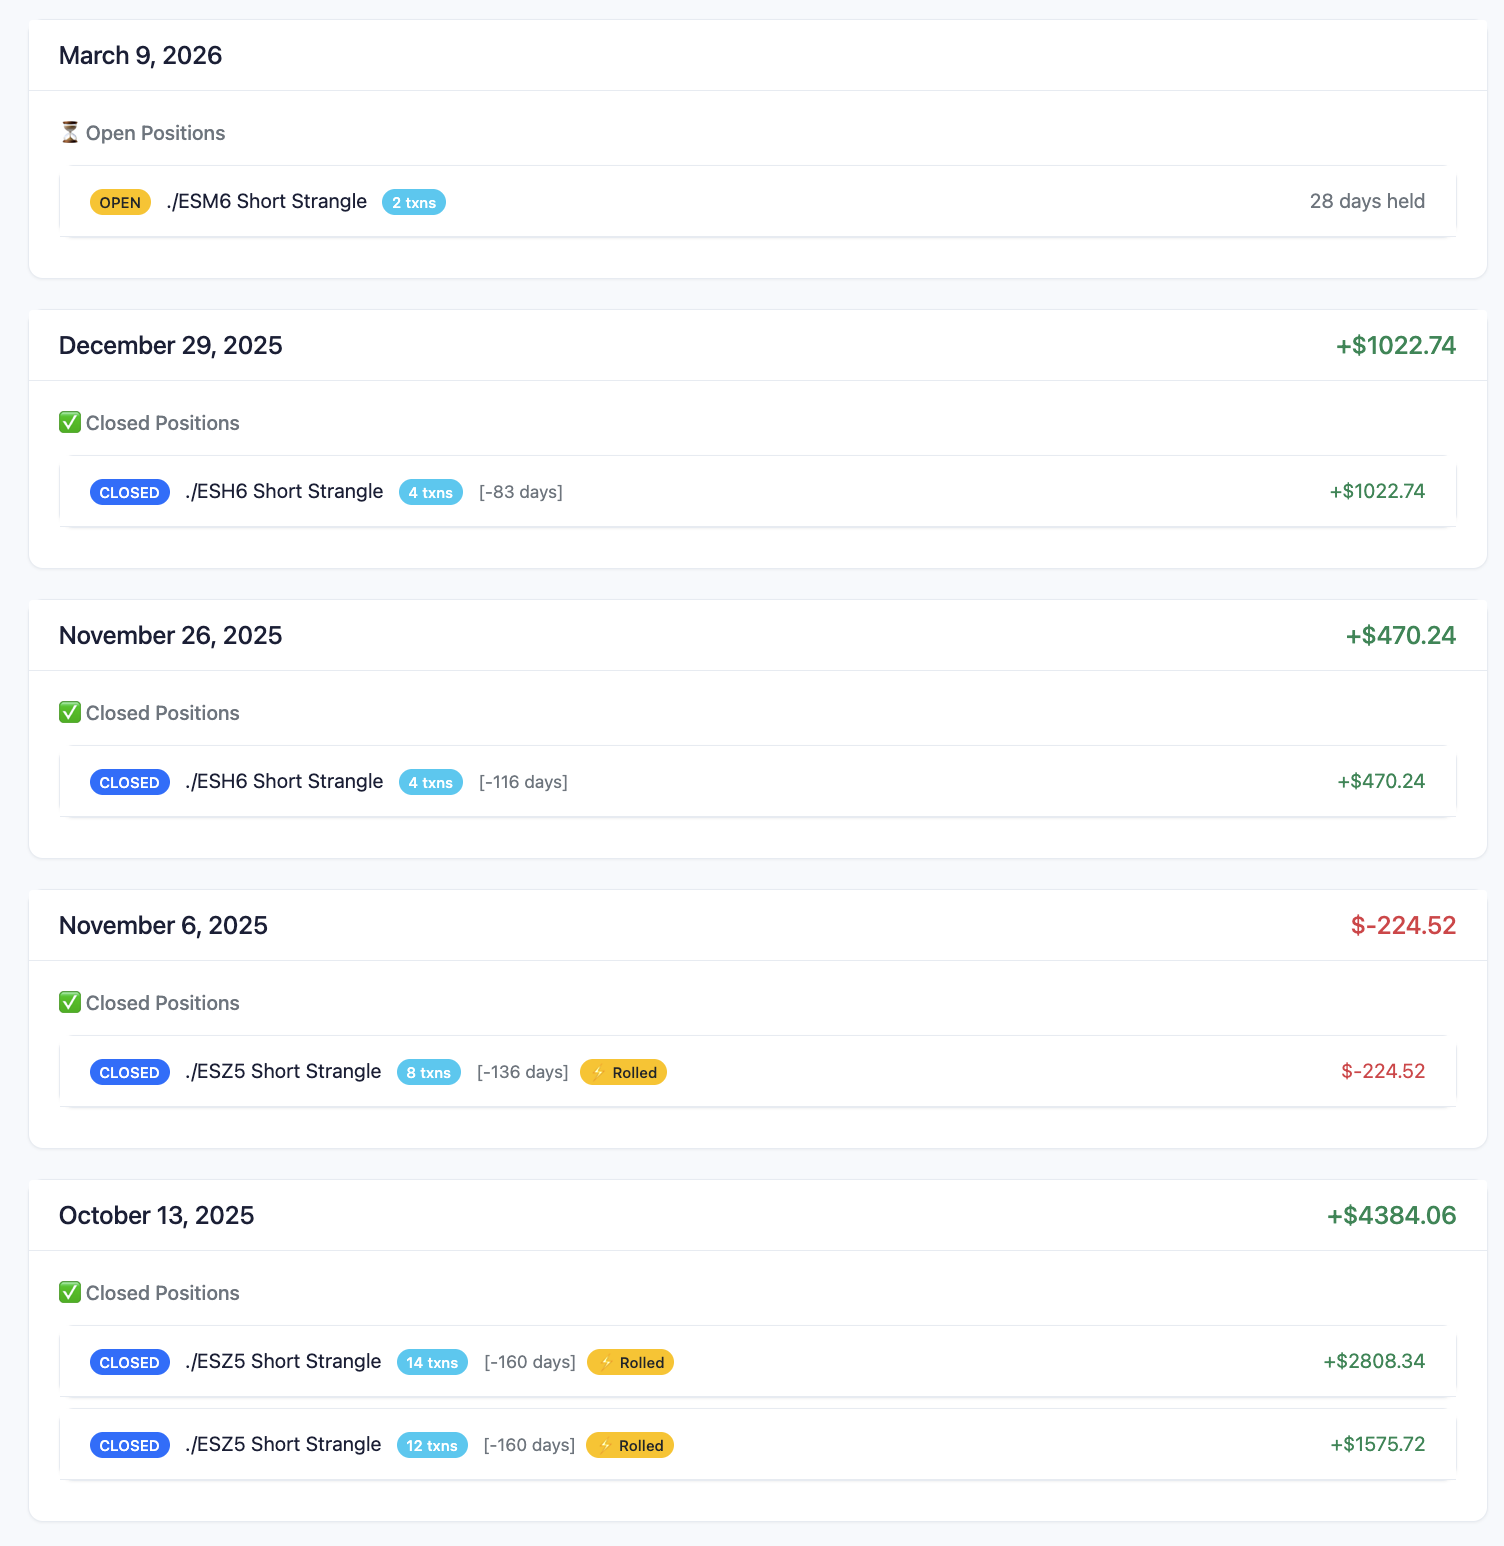Click the green checkmark icon under October 13, 2025
This screenshot has height=1546, width=1504.
70,1293
